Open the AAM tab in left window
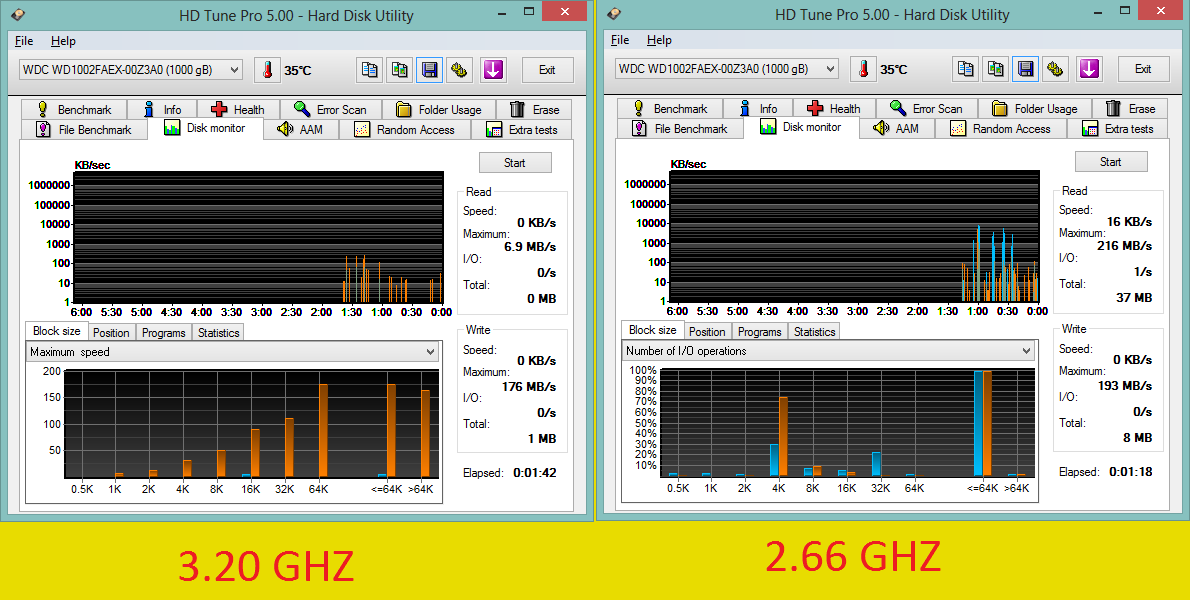The image size is (1190, 600). [x=301, y=130]
